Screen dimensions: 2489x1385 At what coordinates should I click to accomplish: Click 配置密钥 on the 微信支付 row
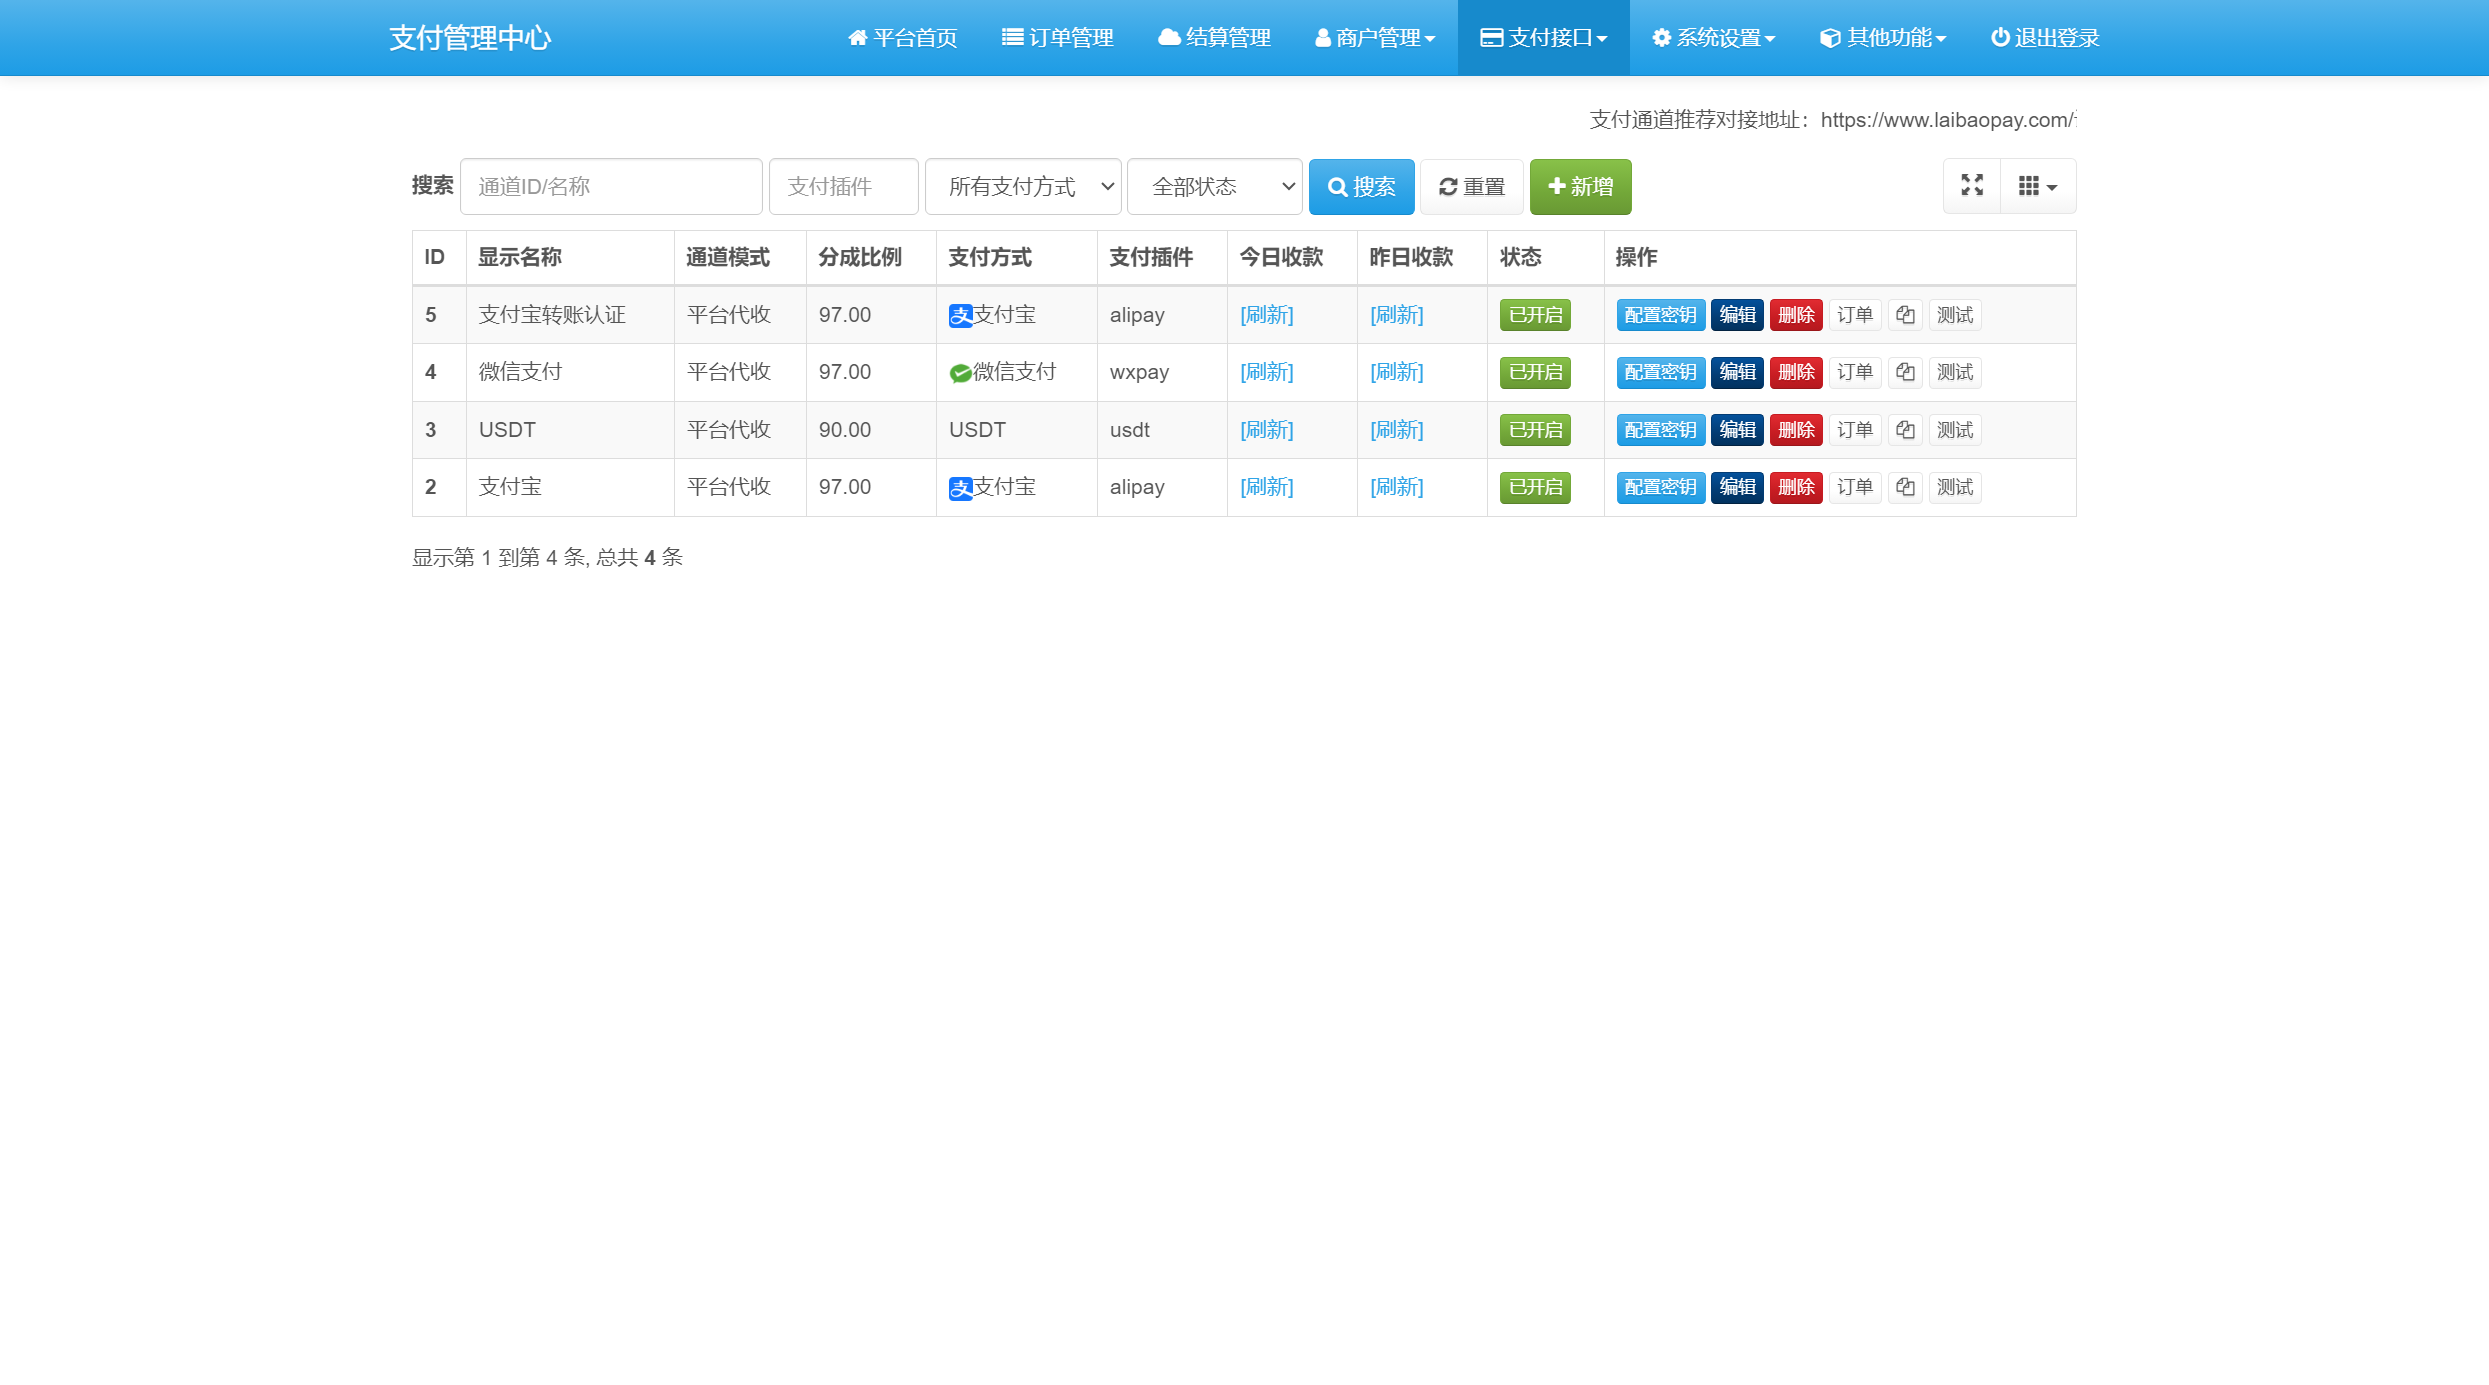(x=1659, y=371)
